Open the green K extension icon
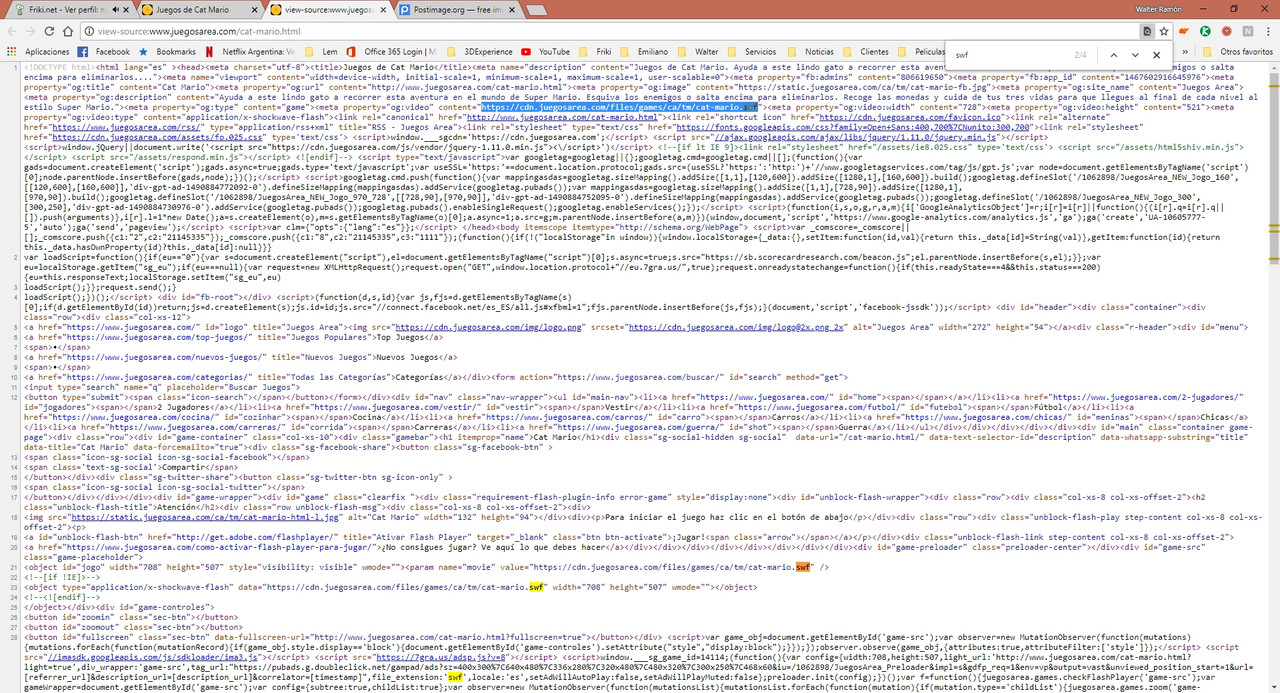Image resolution: width=1280 pixels, height=693 pixels. pyautogui.click(x=1207, y=31)
